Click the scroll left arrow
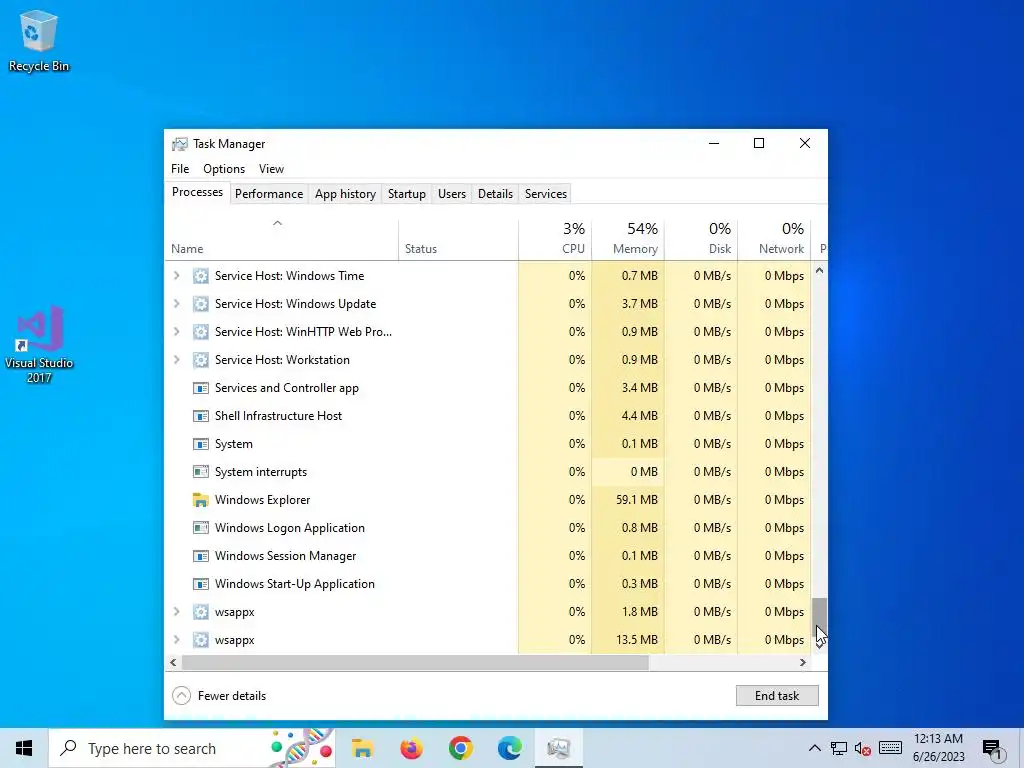Viewport: 1024px width, 768px height. pos(173,662)
